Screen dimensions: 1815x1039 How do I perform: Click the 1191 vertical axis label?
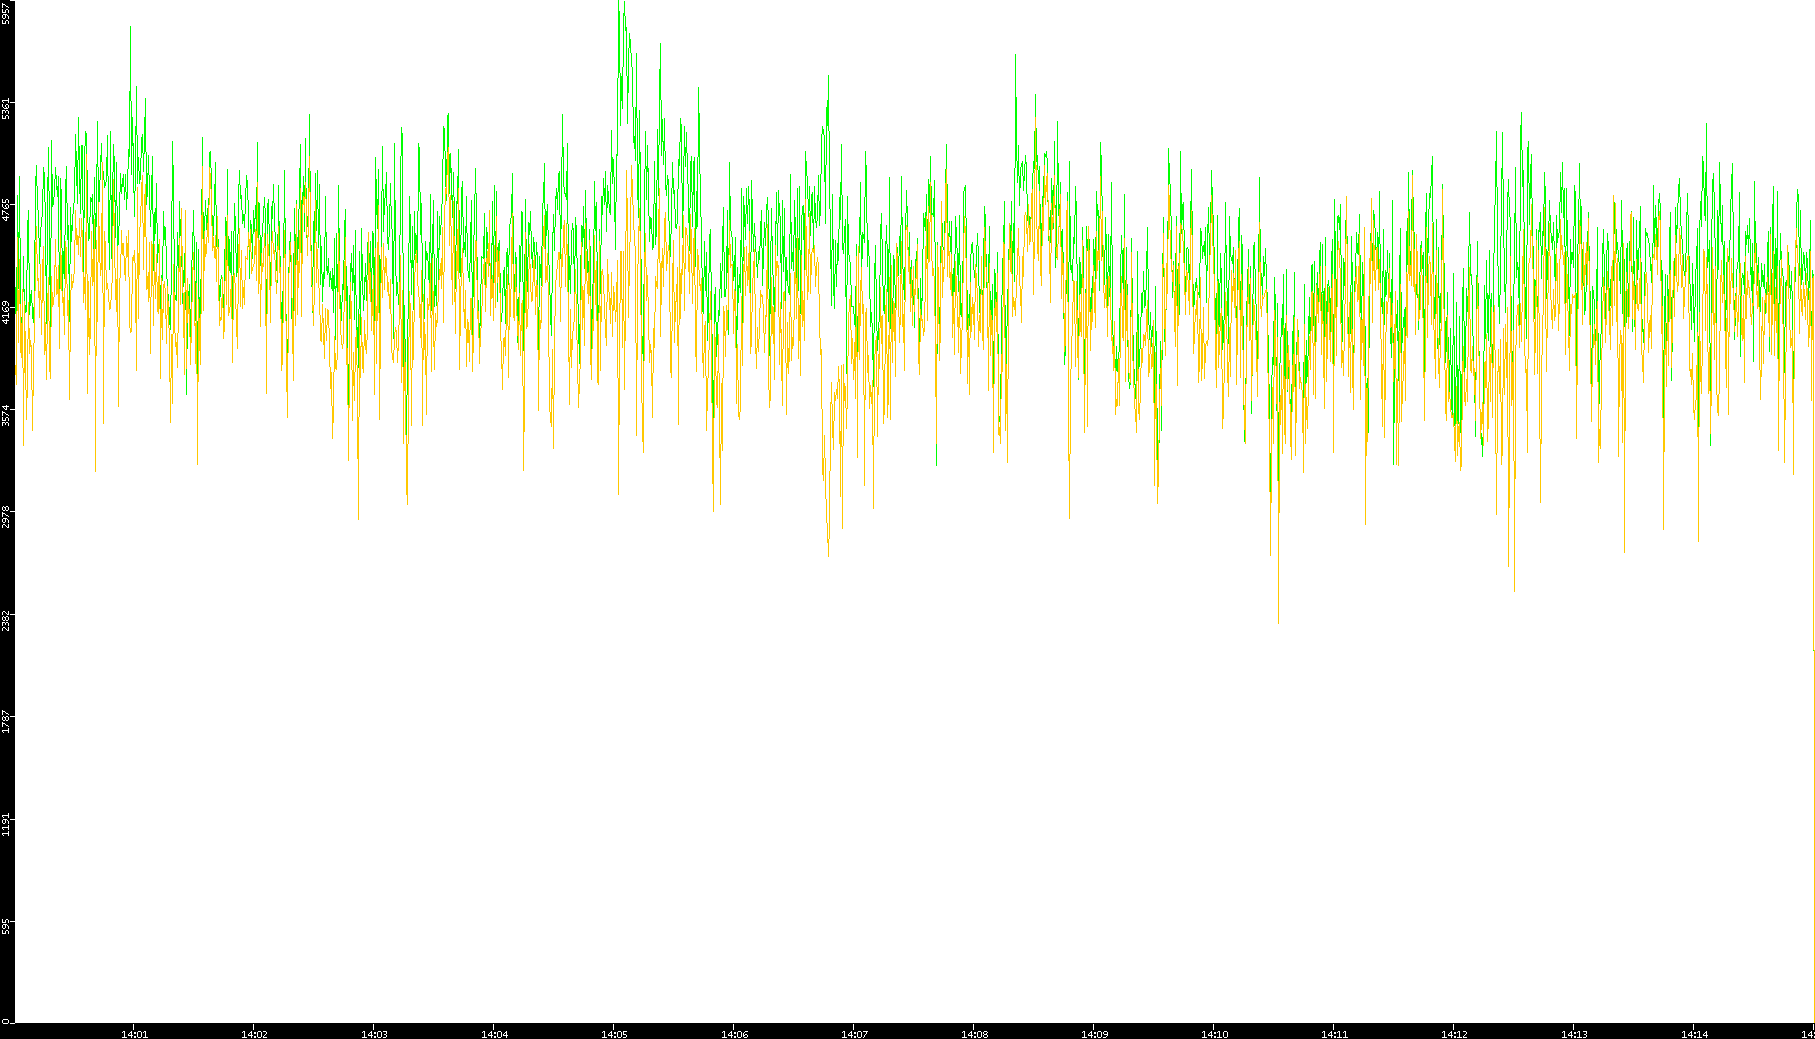click(x=7, y=825)
